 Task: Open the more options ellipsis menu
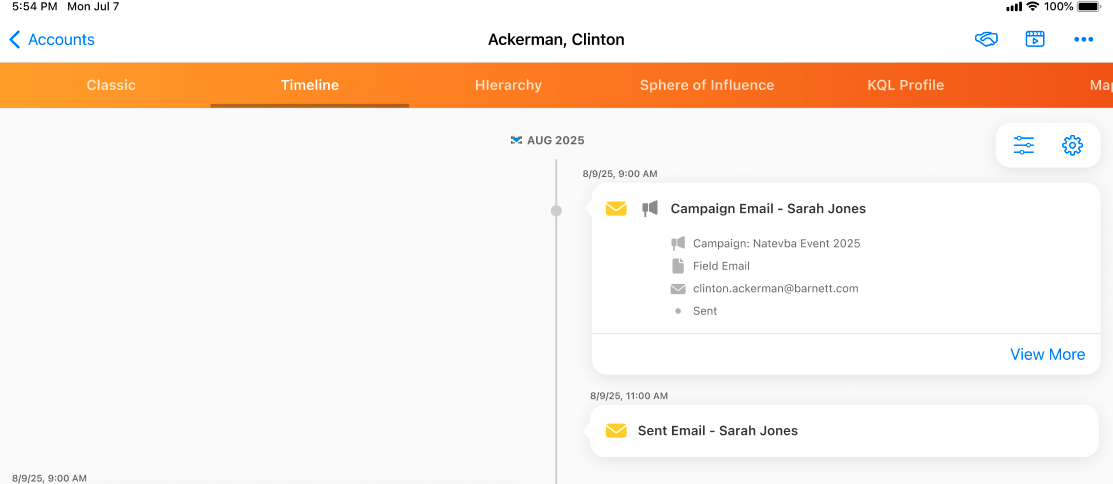pos(1084,40)
